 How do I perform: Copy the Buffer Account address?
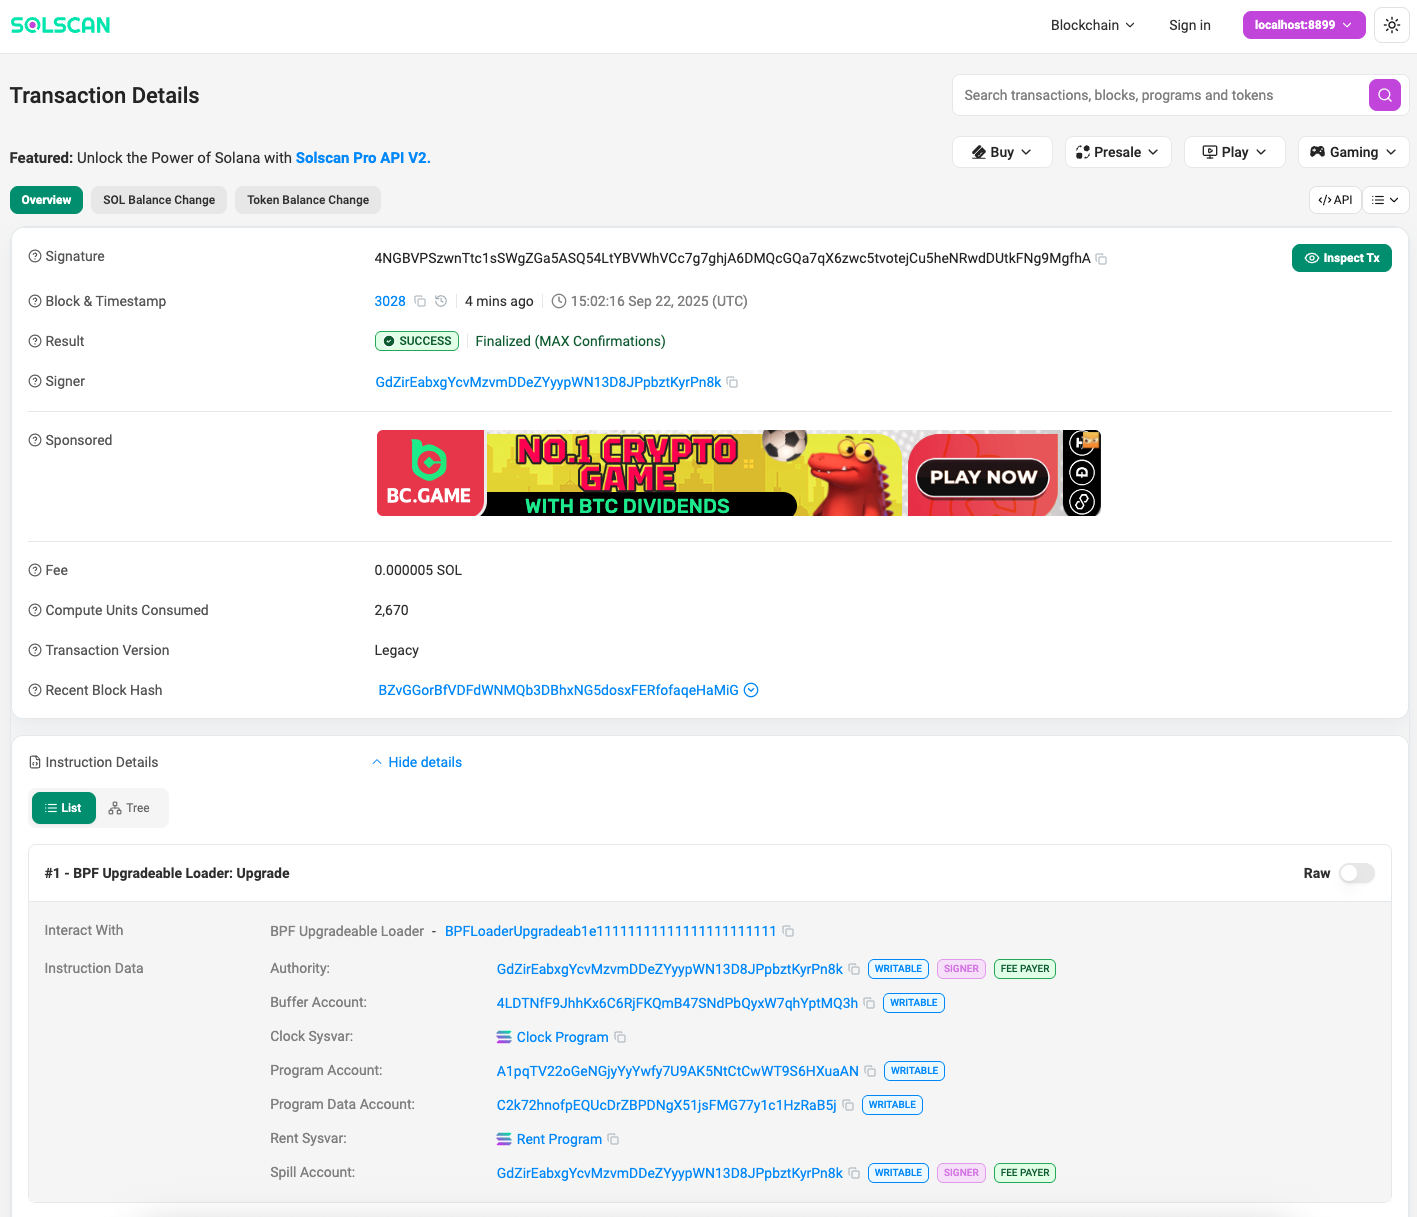pyautogui.click(x=869, y=1003)
